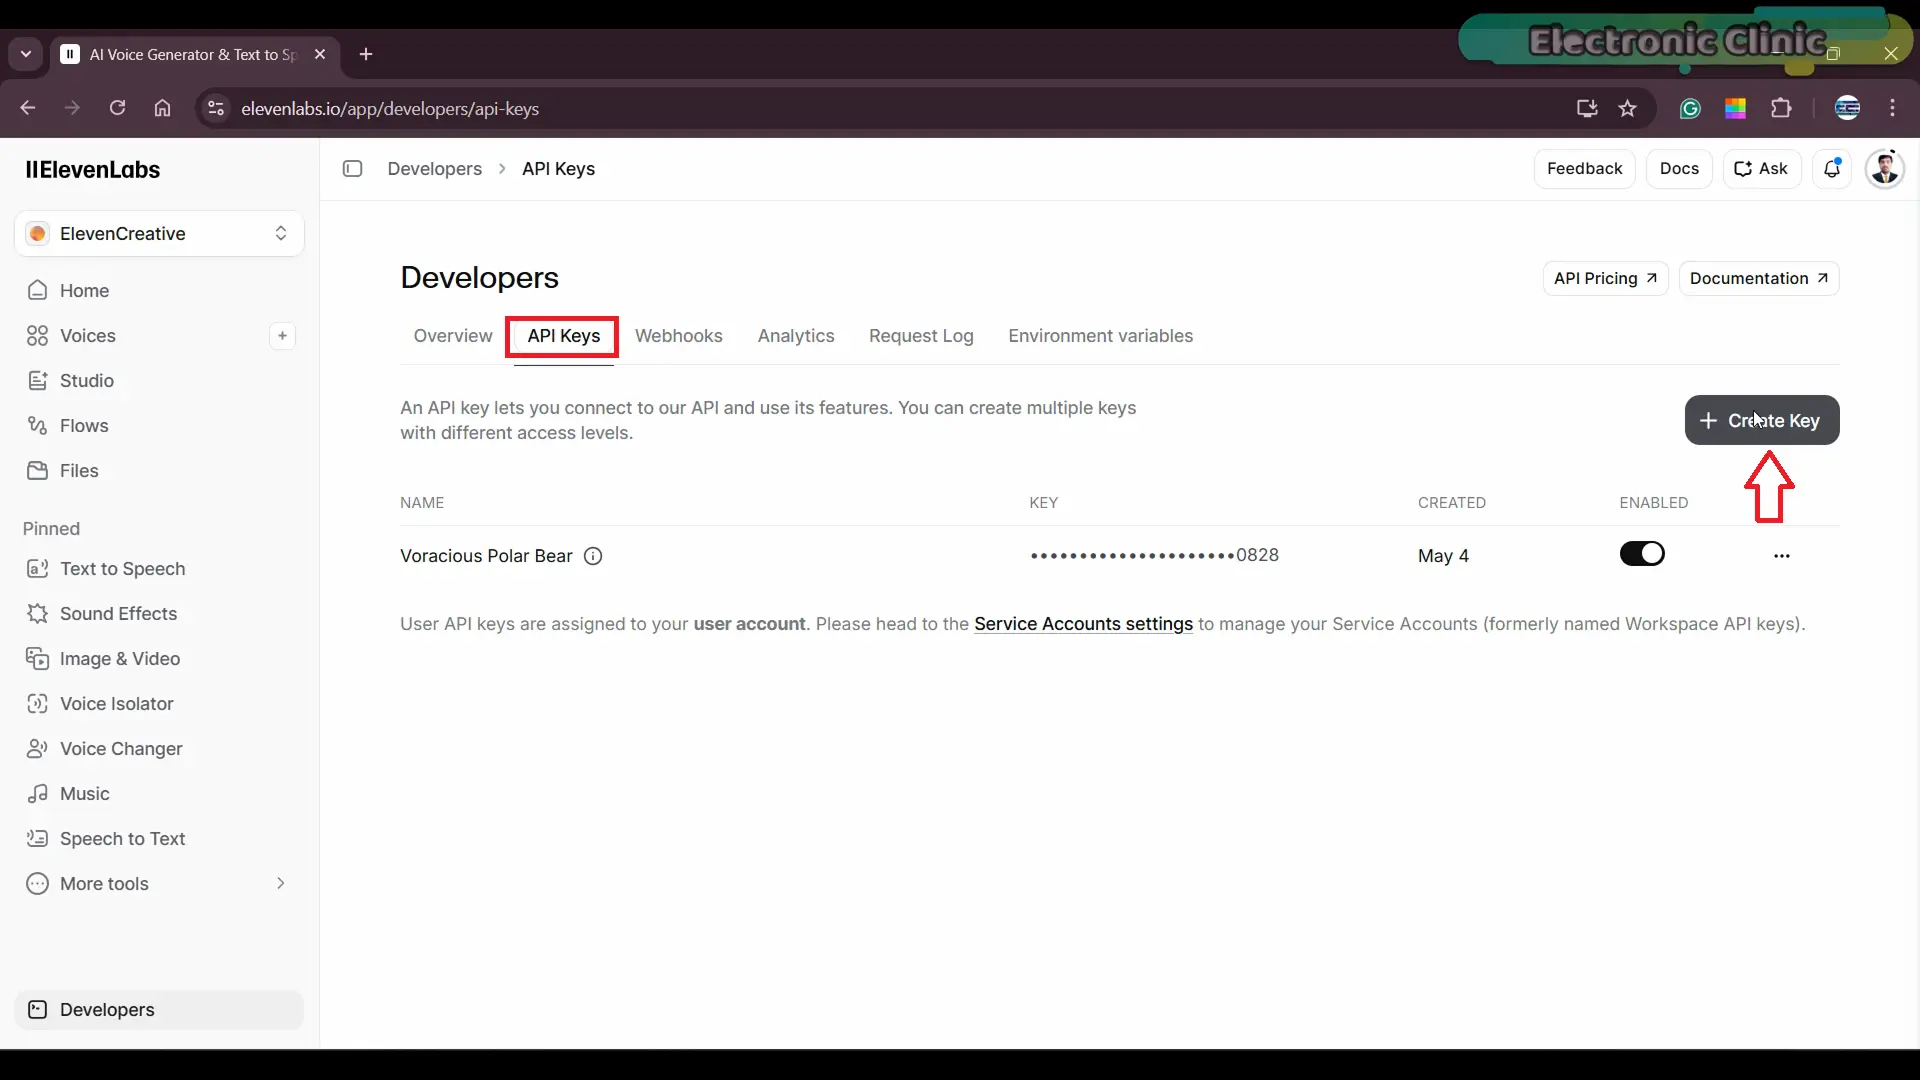1920x1080 pixels.
Task: Click the browser reload button
Action: (x=117, y=108)
